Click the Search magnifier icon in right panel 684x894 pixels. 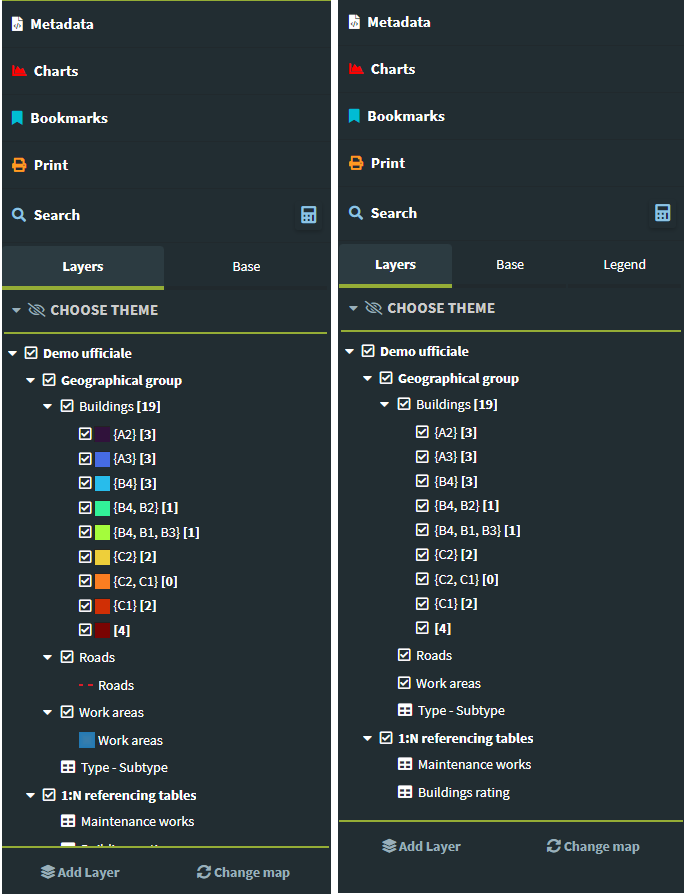tap(356, 213)
